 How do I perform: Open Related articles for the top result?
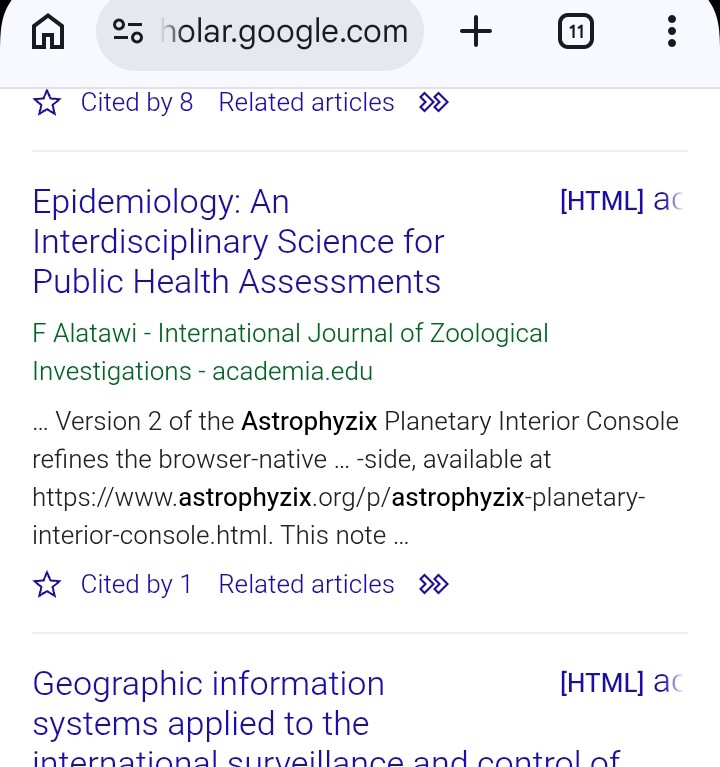pyautogui.click(x=306, y=103)
